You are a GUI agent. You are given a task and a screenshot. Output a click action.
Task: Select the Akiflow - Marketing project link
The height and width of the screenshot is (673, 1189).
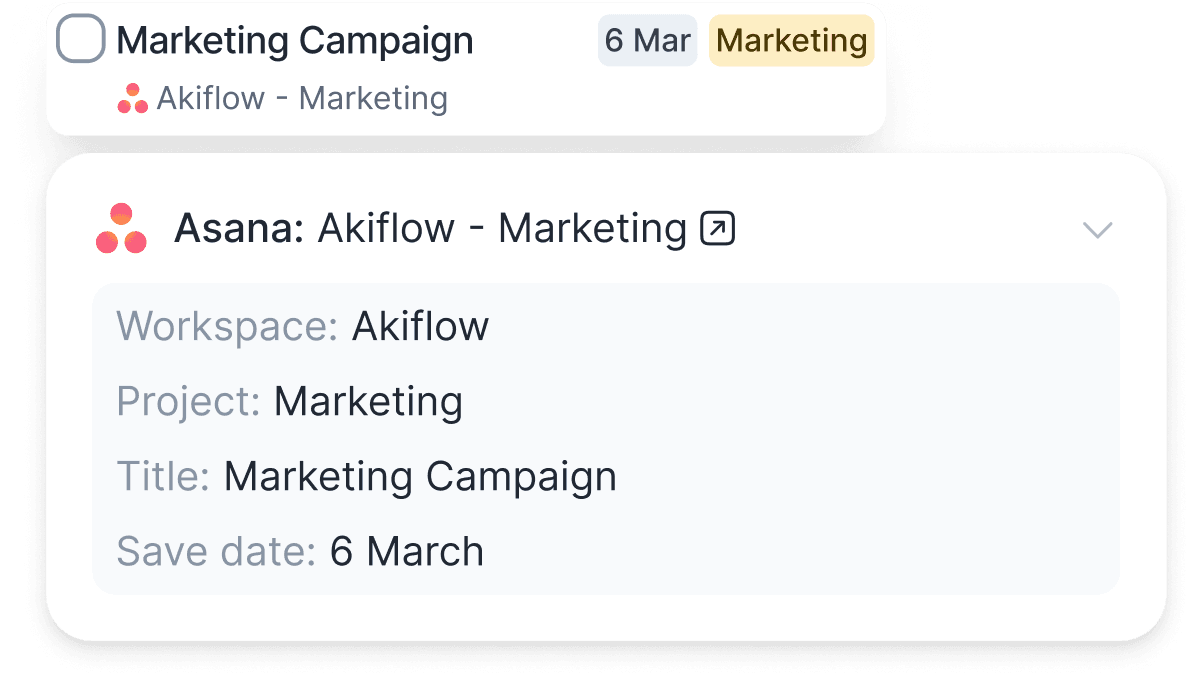[x=302, y=97]
